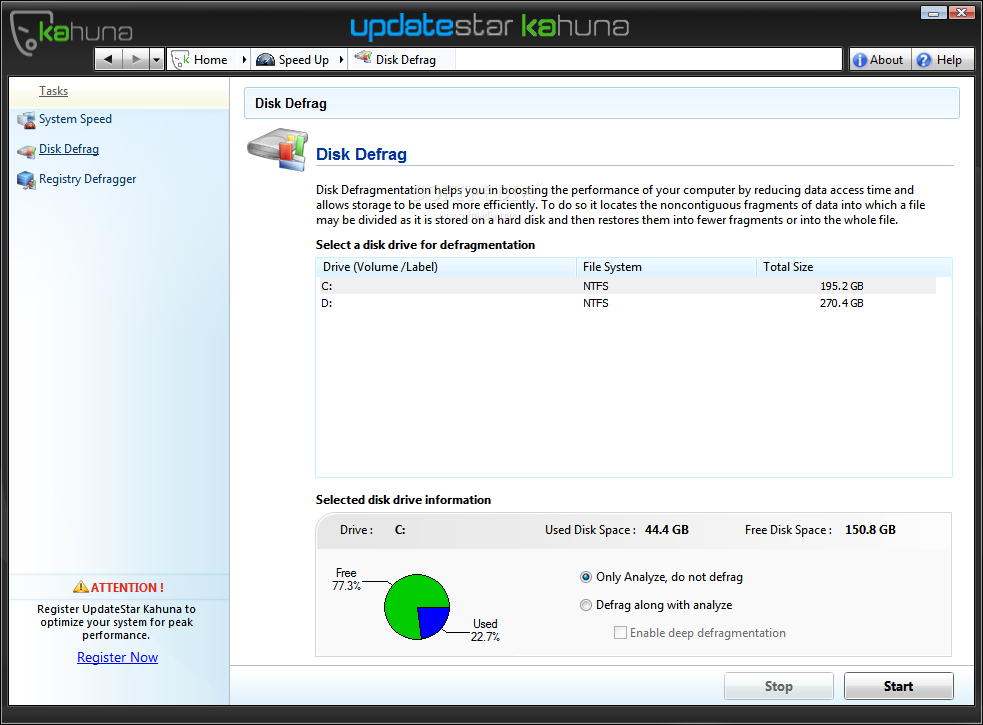Click the Used 22.7% chart label
Image resolution: width=983 pixels, height=725 pixels.
pos(485,630)
